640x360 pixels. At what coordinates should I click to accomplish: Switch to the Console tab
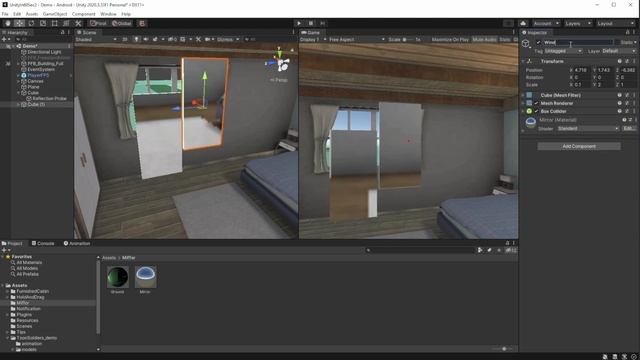[x=43, y=243]
